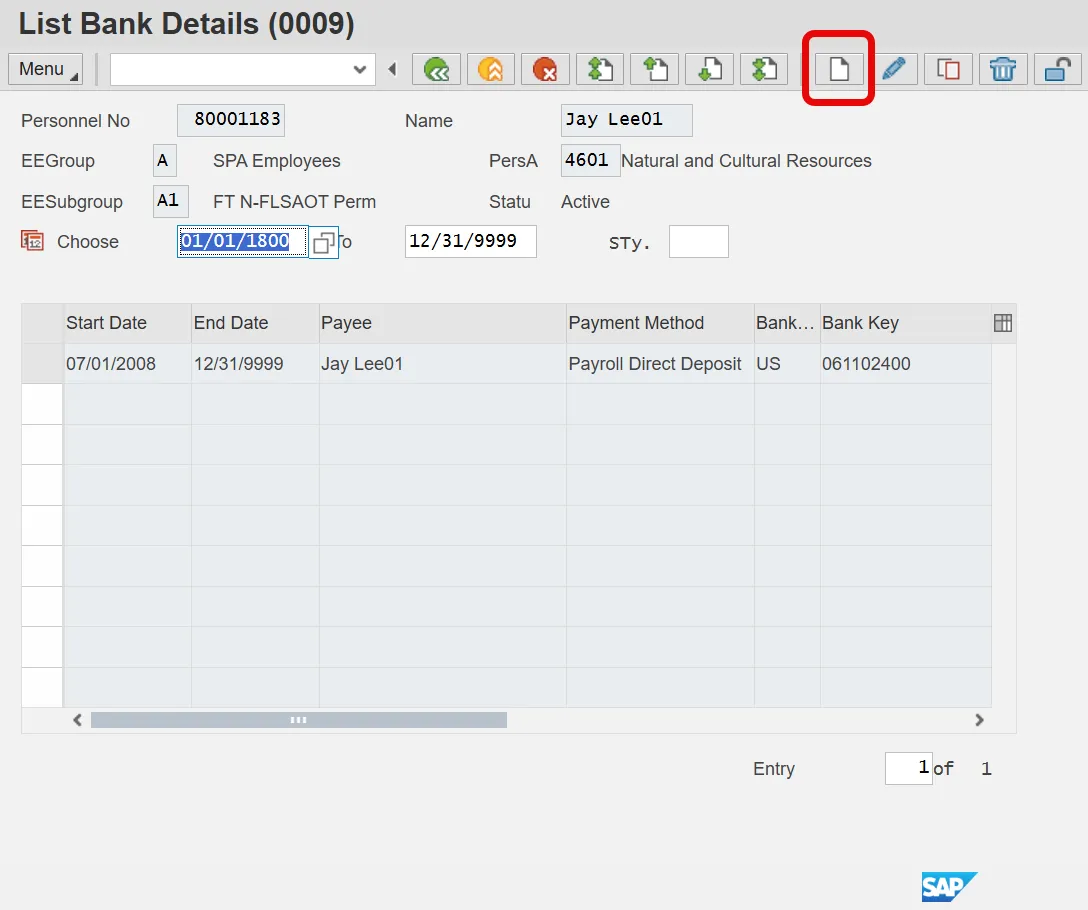Click the Change pencil icon
Image resolution: width=1088 pixels, height=910 pixels.
click(894, 69)
